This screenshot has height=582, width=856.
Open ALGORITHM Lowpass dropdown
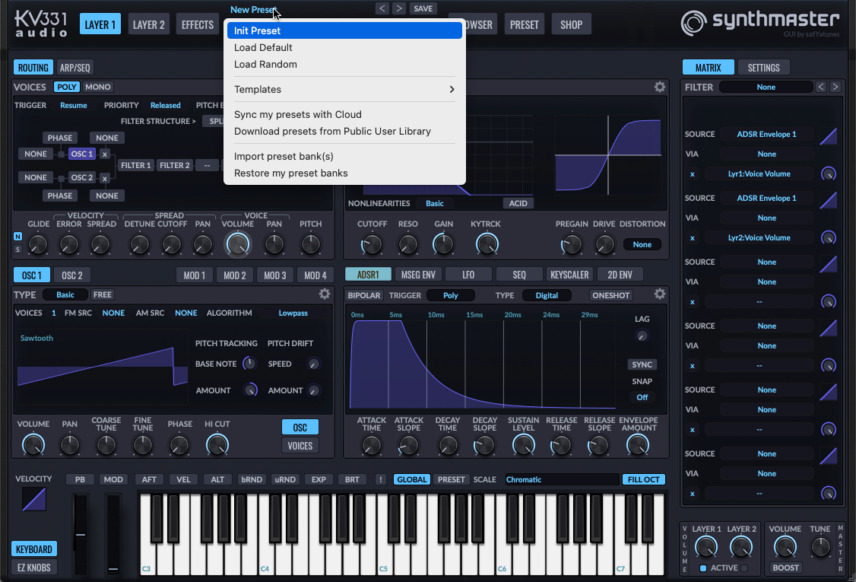click(x=293, y=313)
